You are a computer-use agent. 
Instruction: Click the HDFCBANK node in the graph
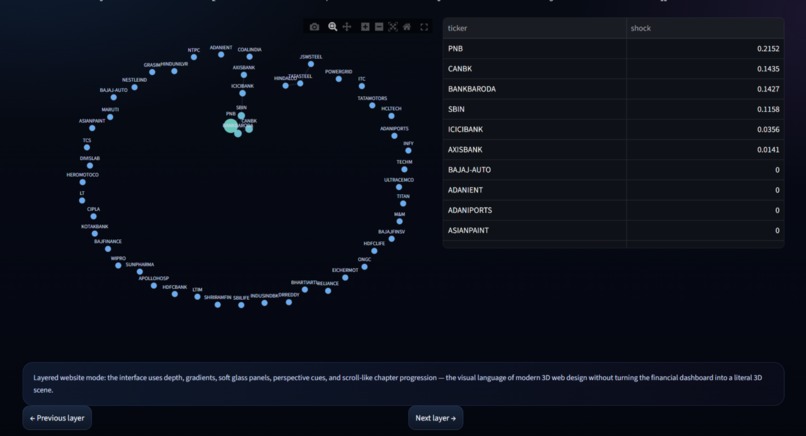[x=175, y=294]
